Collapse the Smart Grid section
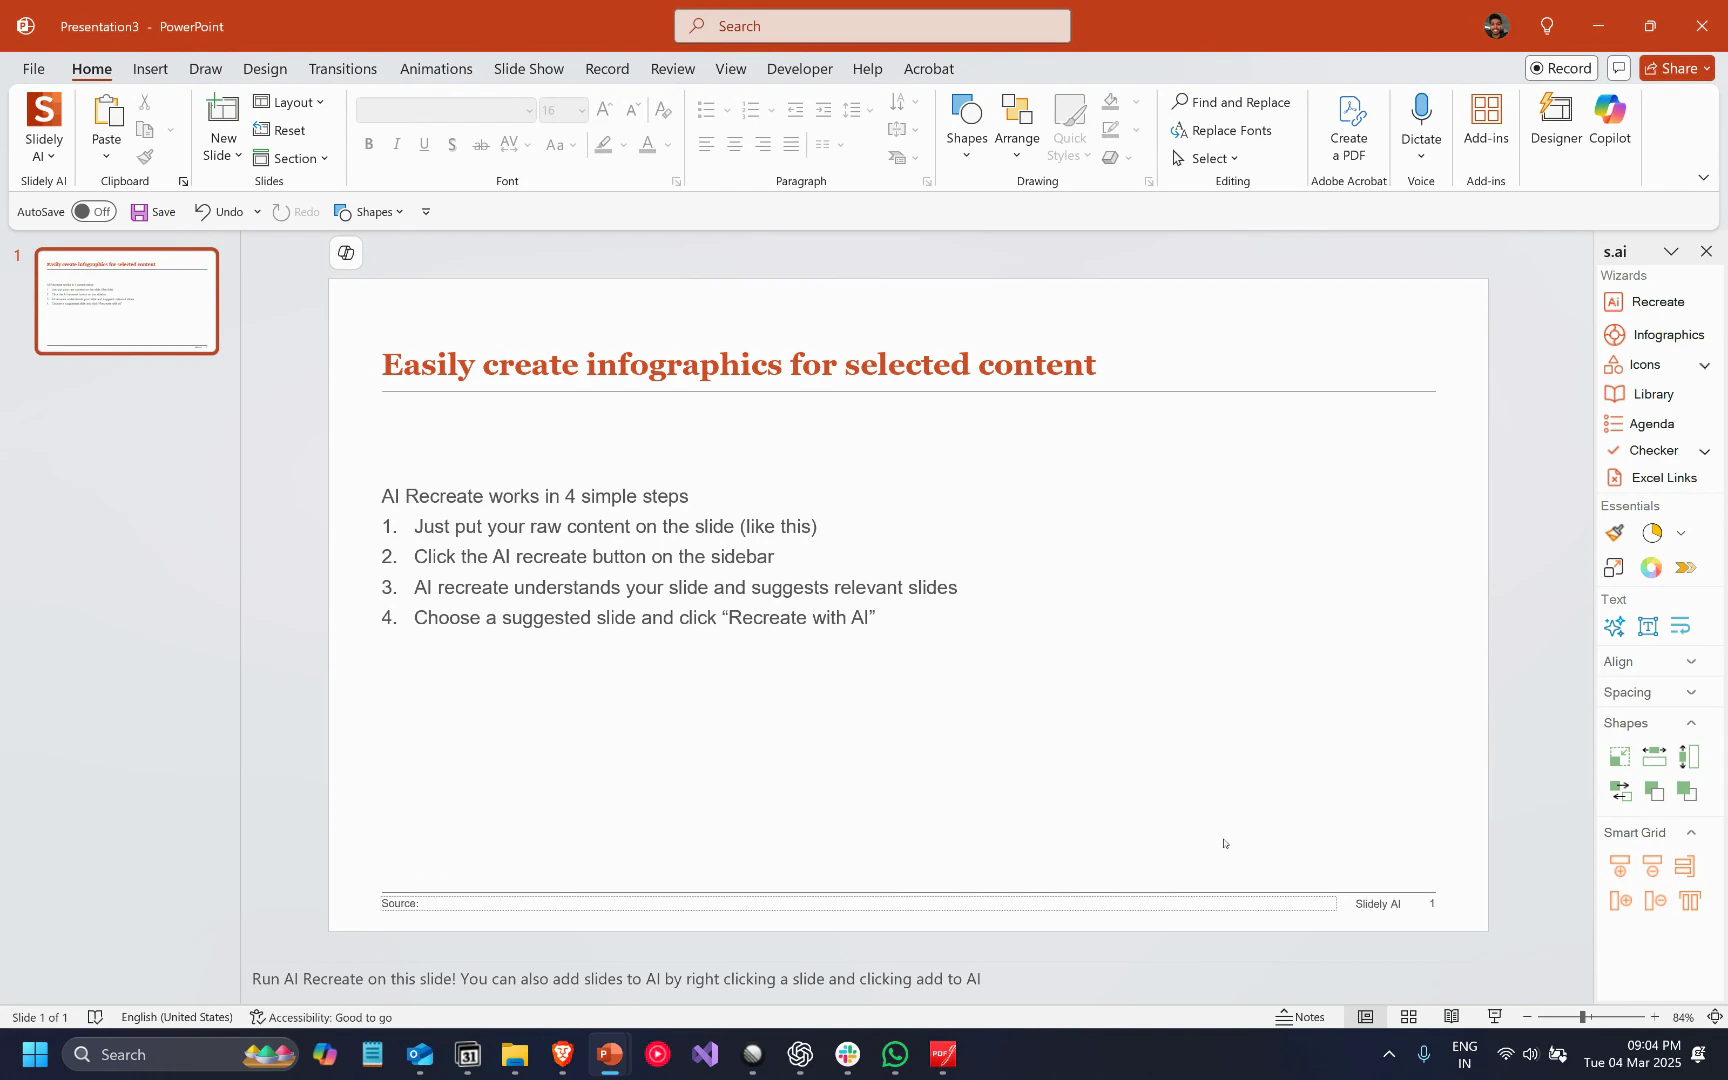Viewport: 1728px width, 1080px height. (1691, 833)
